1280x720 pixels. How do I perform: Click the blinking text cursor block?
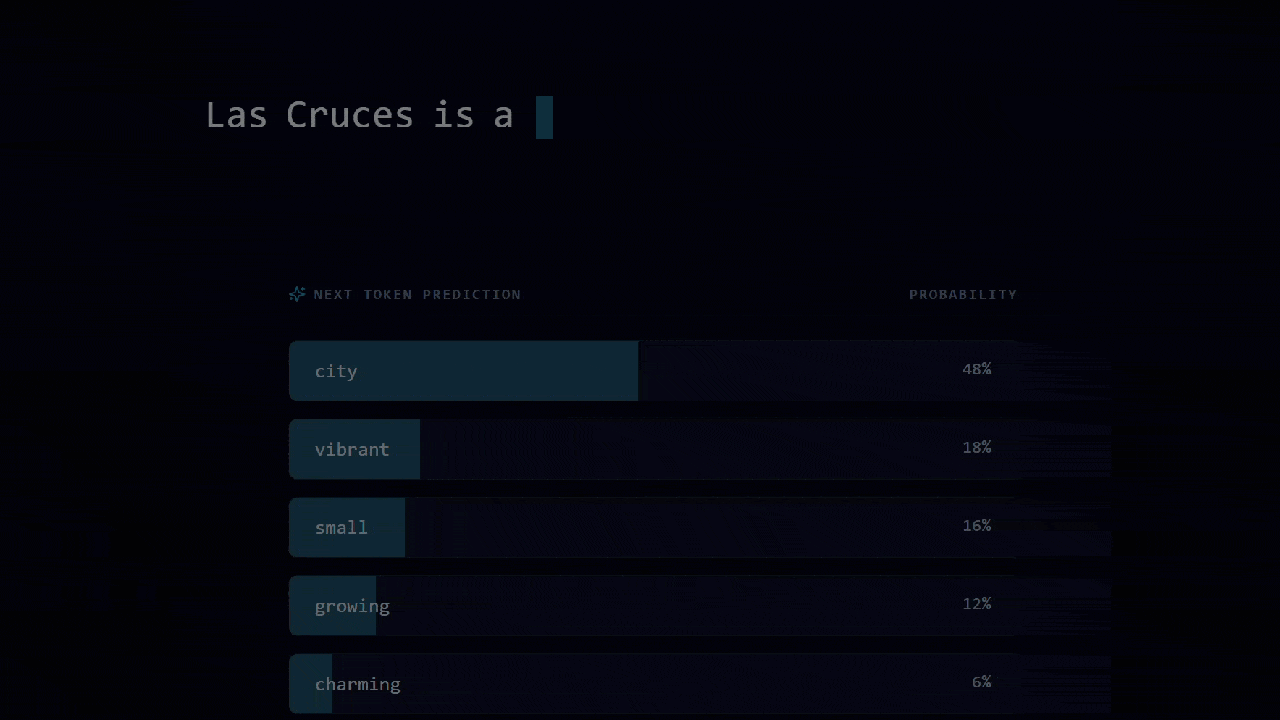coord(544,117)
